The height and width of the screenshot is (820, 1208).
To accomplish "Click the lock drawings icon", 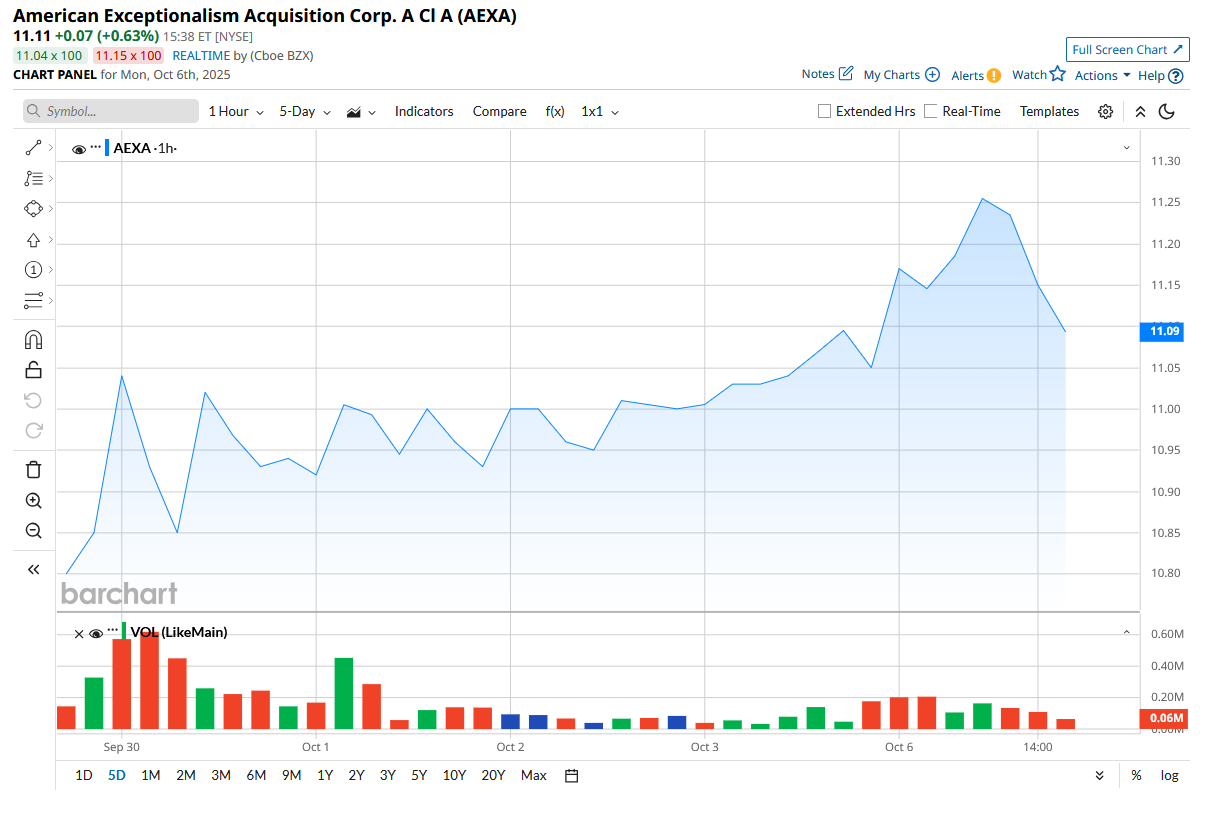I will point(33,370).
